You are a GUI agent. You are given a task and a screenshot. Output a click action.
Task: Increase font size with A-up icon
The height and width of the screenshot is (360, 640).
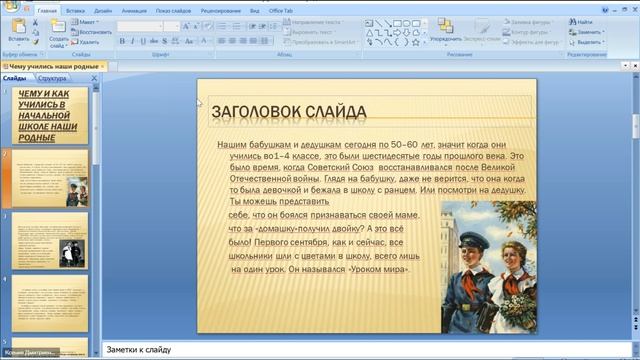pyautogui.click(x=186, y=27)
